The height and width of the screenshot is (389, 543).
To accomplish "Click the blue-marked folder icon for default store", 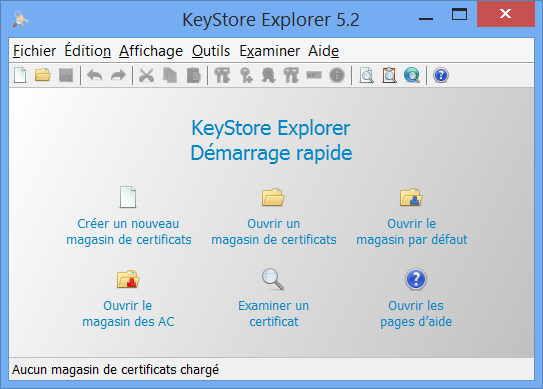I will point(411,197).
